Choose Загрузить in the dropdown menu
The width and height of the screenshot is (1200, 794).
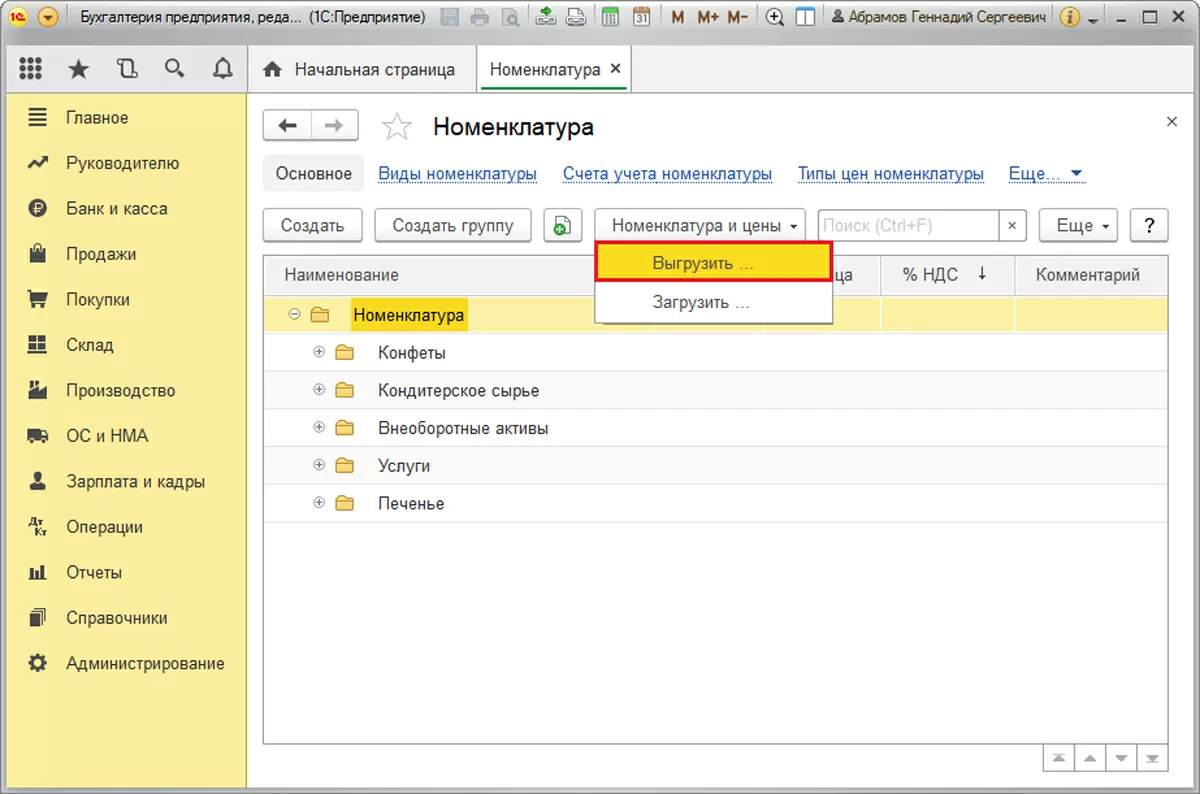pyautogui.click(x=713, y=302)
